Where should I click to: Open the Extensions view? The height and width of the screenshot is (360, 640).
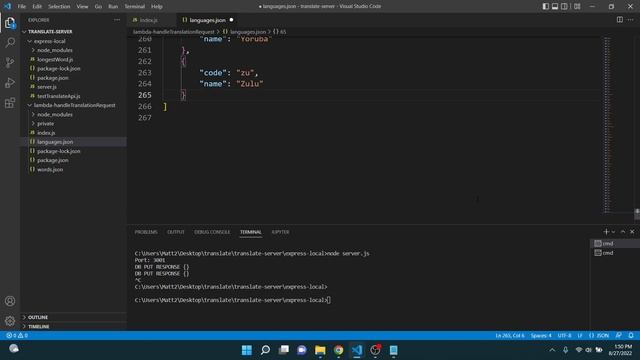10,102
